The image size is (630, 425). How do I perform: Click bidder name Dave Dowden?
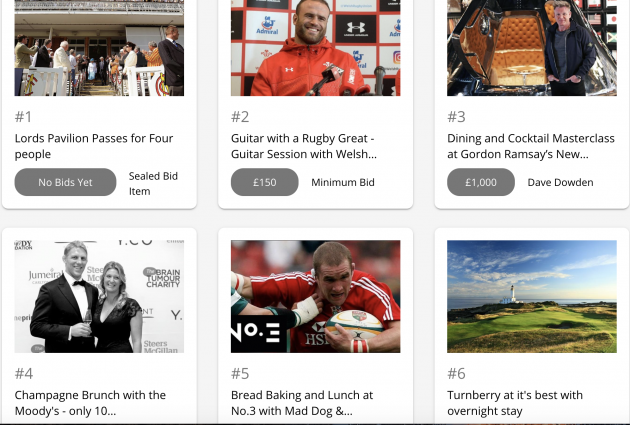560,182
